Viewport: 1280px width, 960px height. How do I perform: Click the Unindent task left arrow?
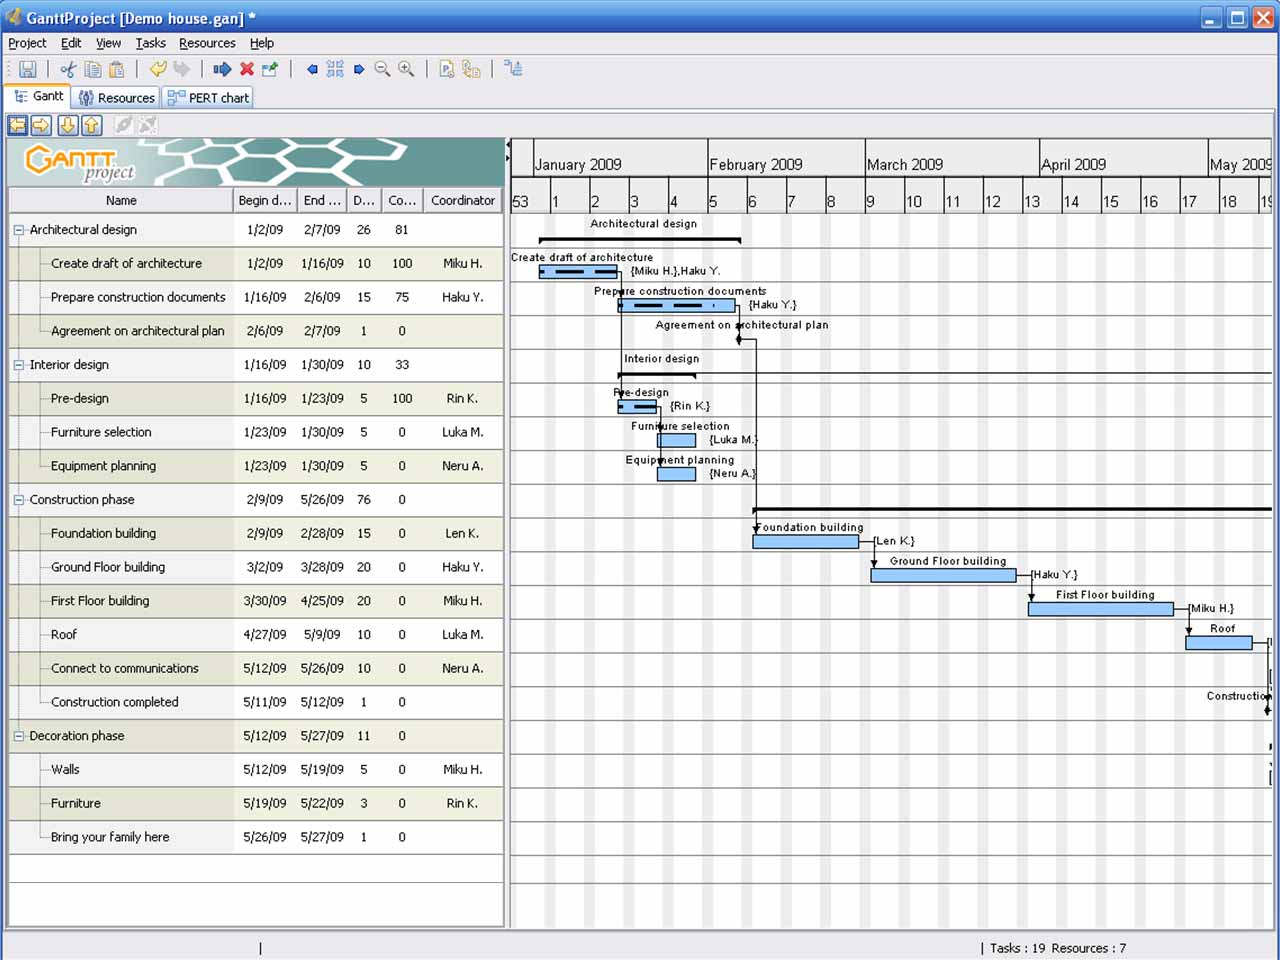click(18, 125)
